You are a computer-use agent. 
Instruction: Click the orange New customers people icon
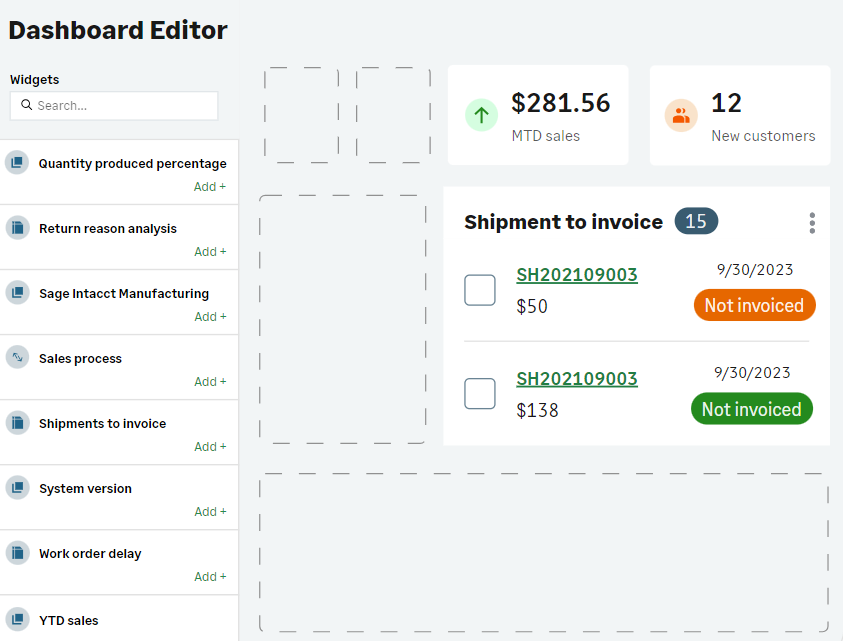[681, 115]
